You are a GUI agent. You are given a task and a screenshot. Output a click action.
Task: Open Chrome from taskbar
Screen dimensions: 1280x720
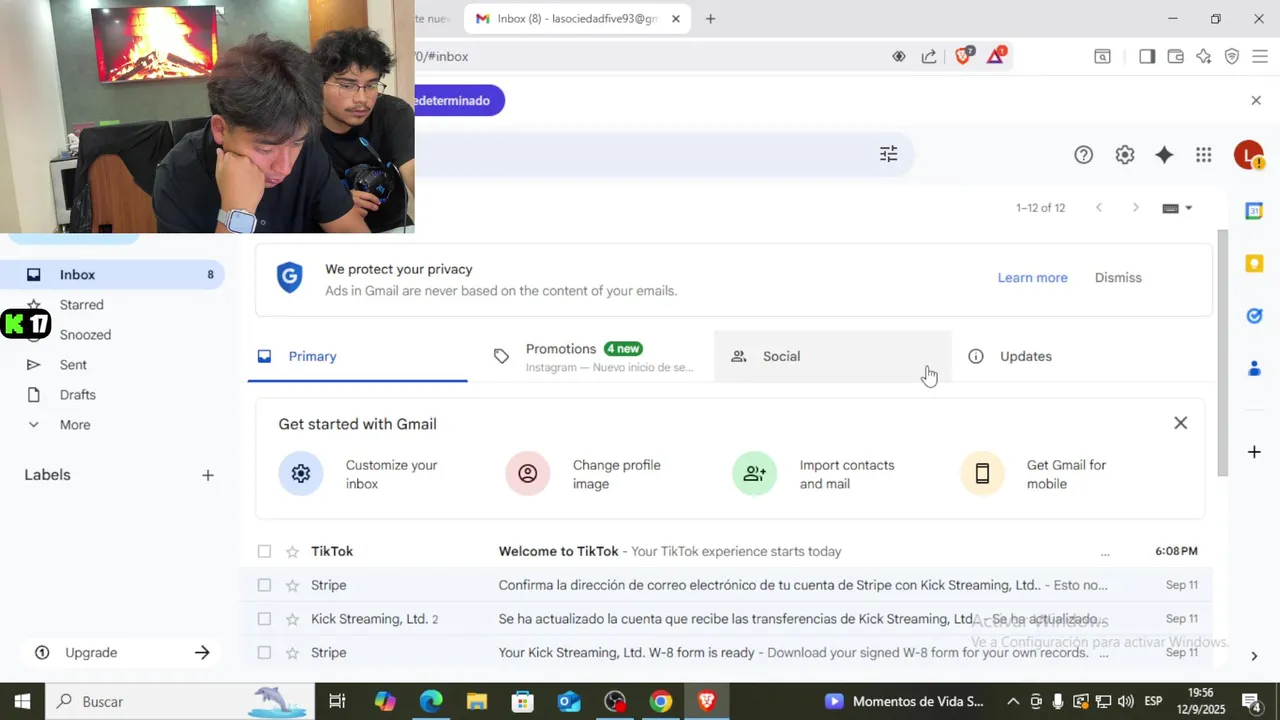661,702
